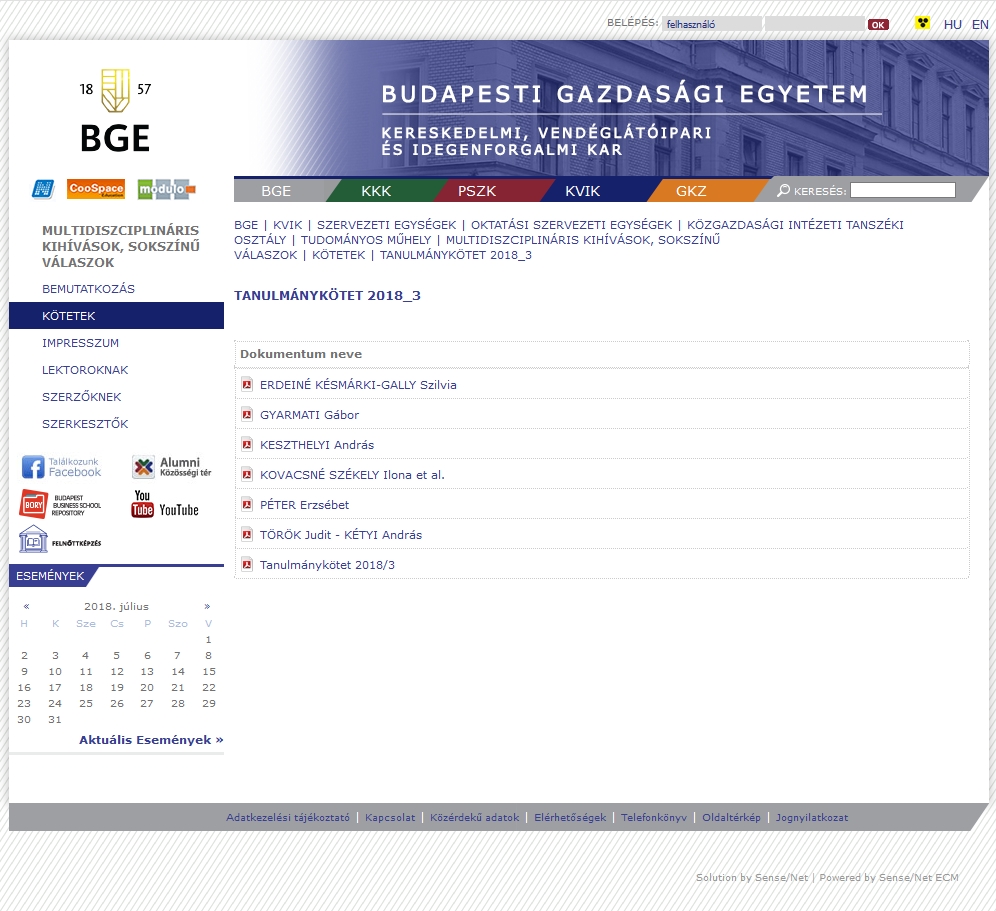
Task: Click the BGE university logo
Action: point(115,111)
